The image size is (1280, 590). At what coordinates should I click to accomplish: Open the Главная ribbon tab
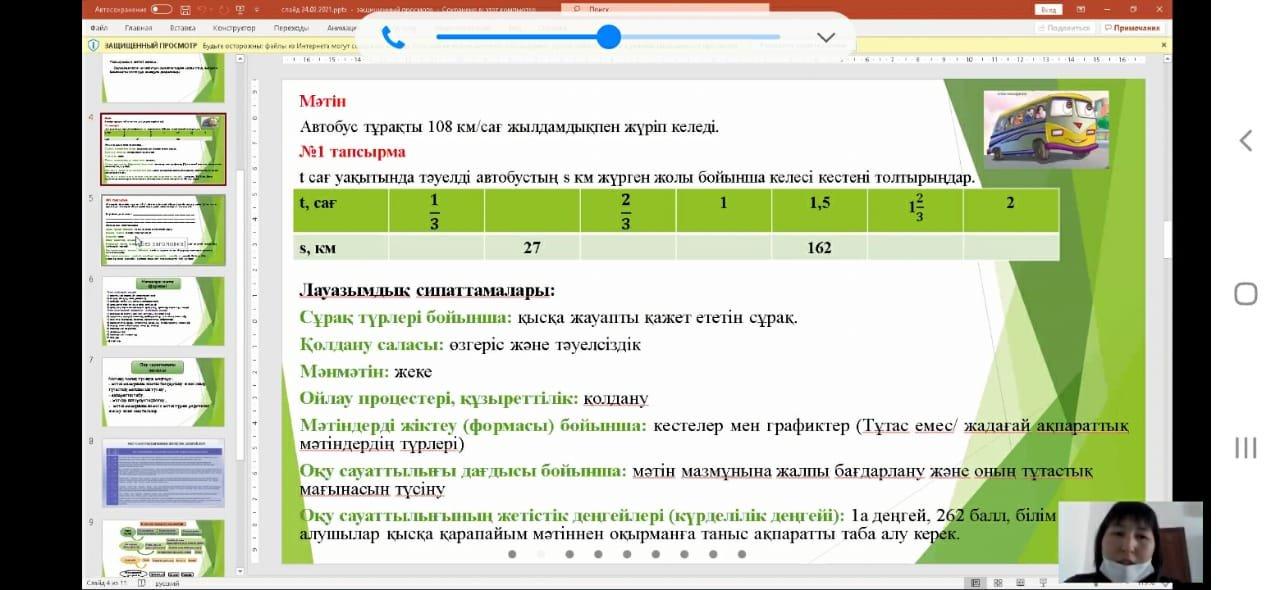point(138,29)
